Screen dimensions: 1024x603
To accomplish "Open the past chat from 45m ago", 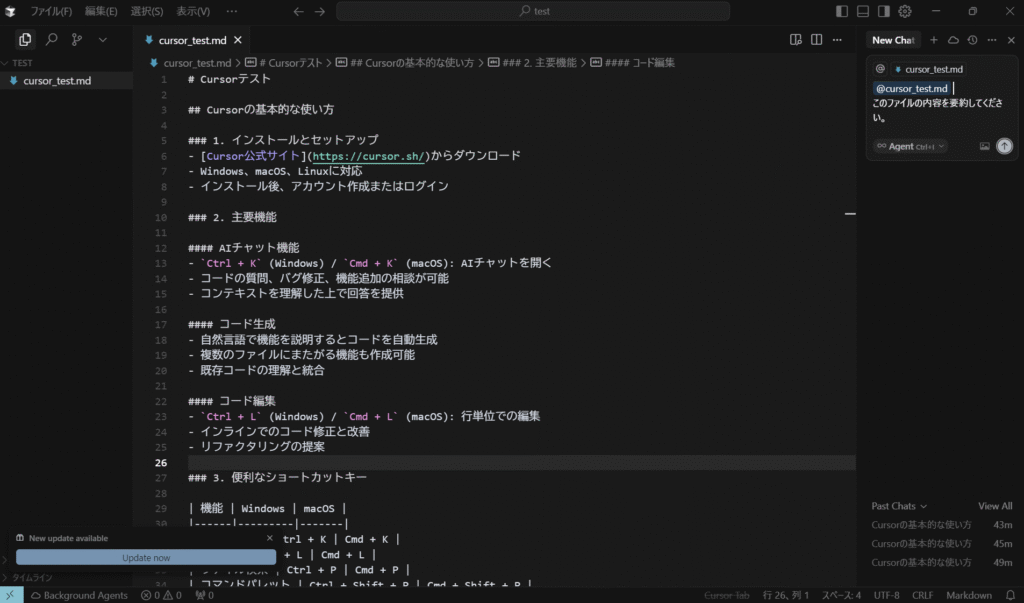I will 941,543.
